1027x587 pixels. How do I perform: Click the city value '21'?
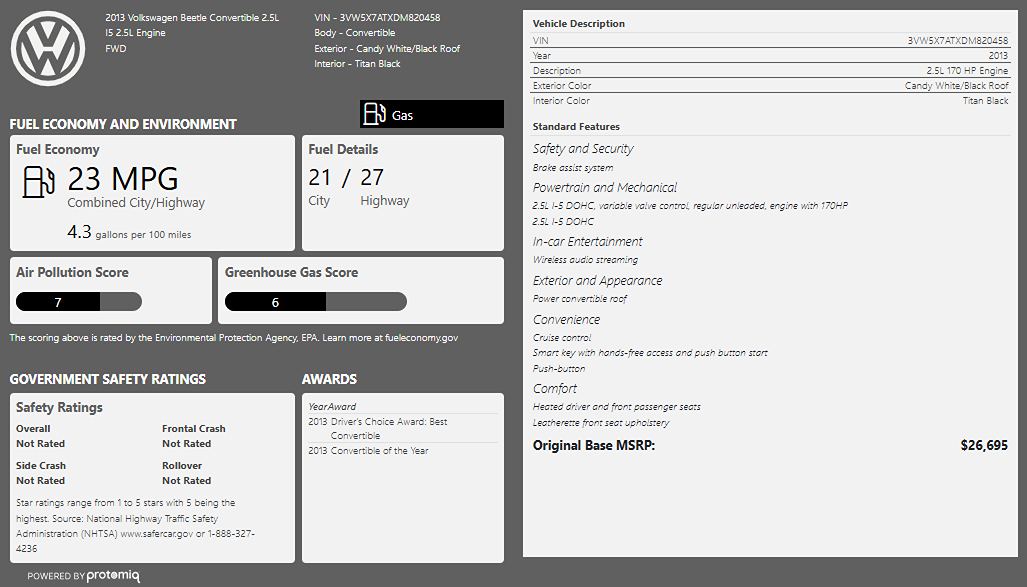pyautogui.click(x=320, y=178)
